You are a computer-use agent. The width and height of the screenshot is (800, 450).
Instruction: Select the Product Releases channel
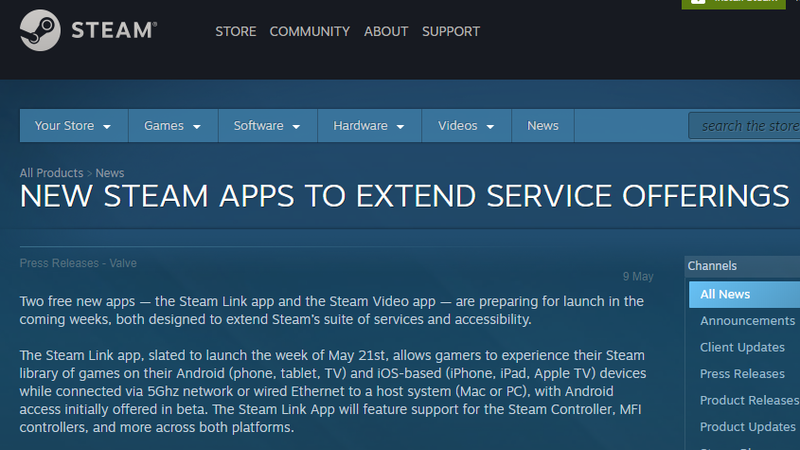tap(749, 401)
